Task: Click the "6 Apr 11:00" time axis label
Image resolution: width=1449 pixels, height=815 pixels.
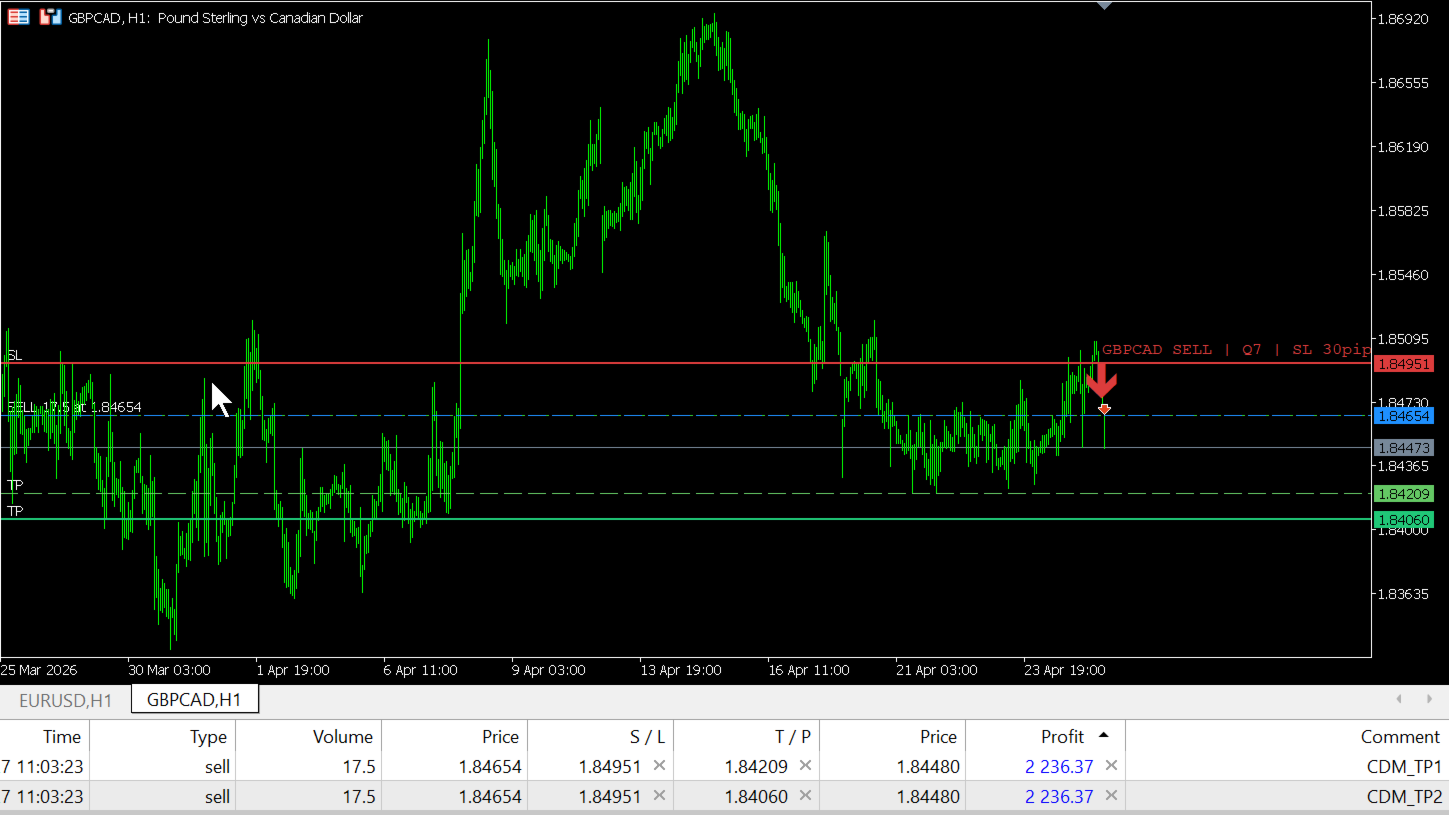Action: click(421, 670)
